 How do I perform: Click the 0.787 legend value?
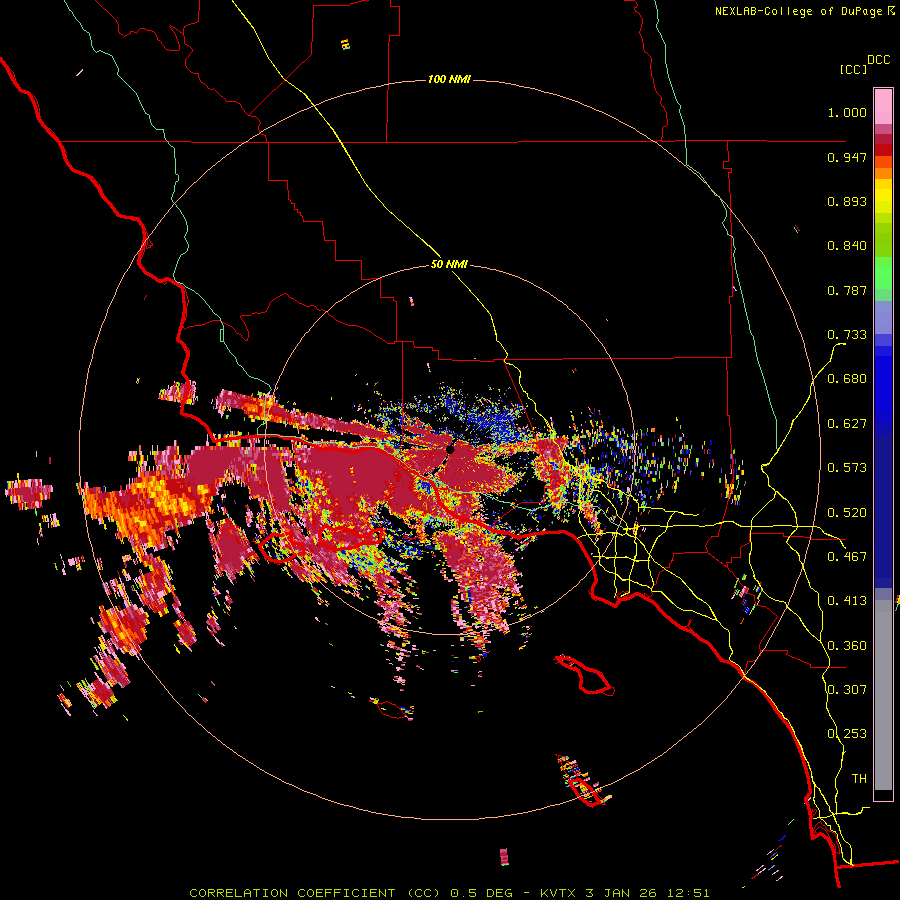(x=847, y=290)
